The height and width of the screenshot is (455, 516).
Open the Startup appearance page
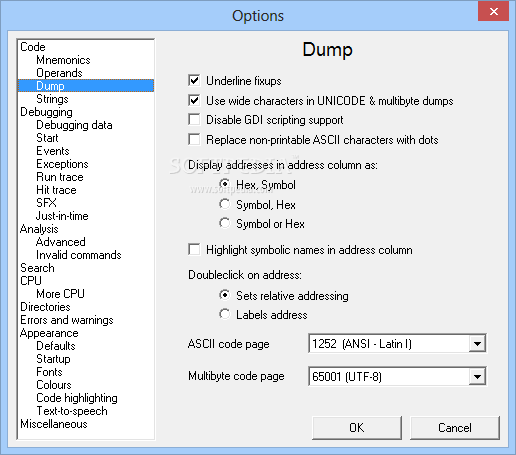pos(53,359)
